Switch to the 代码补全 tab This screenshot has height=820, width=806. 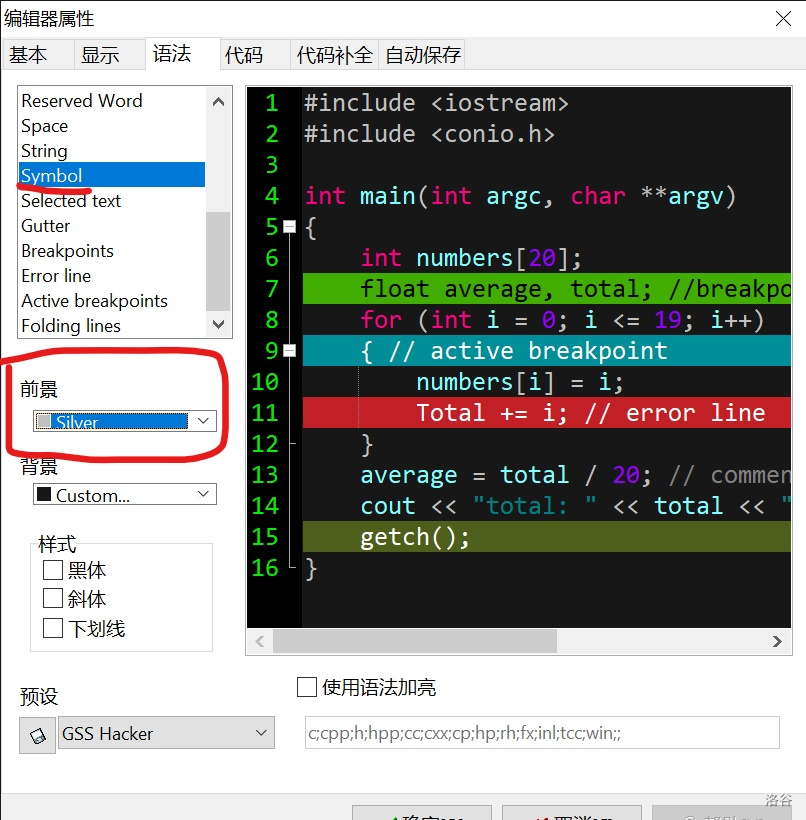334,55
